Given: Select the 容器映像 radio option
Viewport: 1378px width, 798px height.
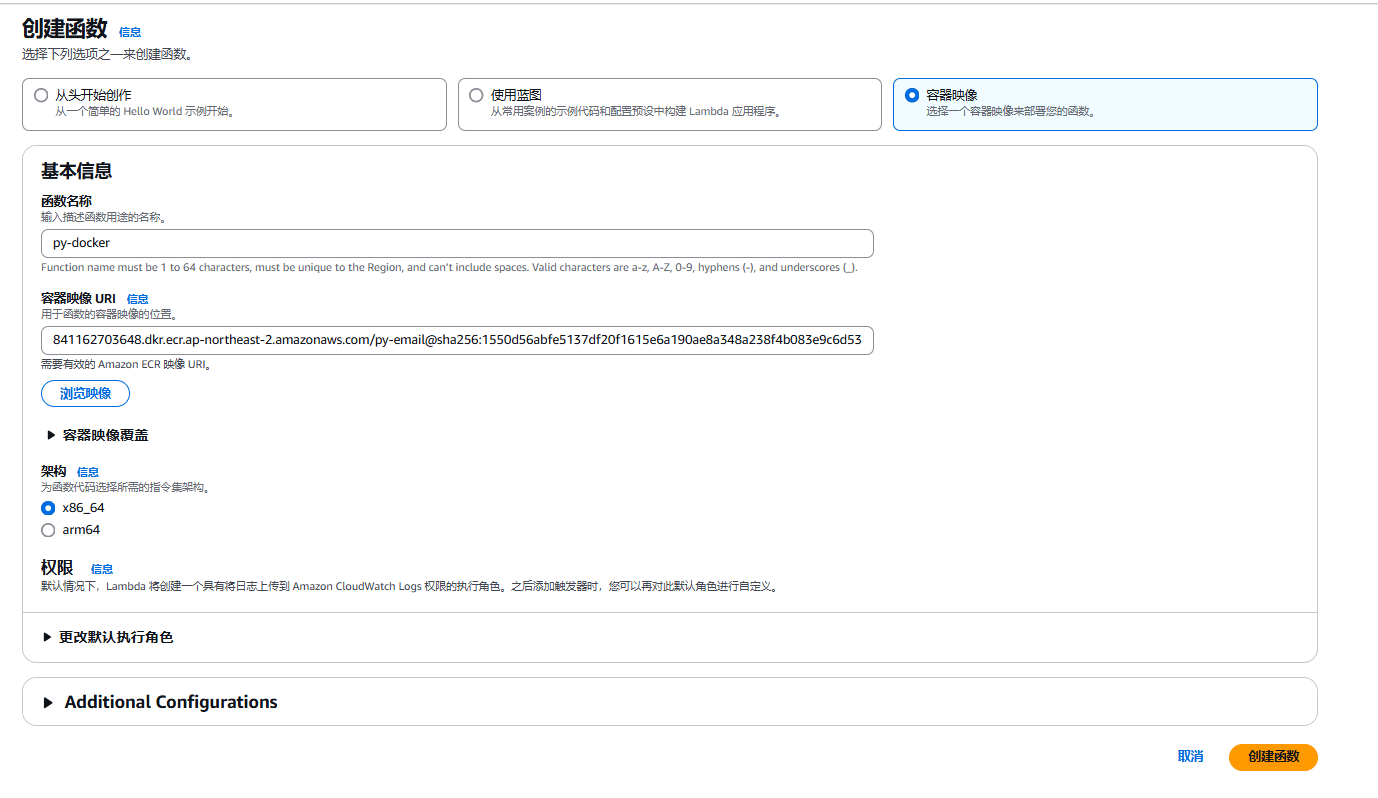Looking at the screenshot, I should pyautogui.click(x=911, y=95).
